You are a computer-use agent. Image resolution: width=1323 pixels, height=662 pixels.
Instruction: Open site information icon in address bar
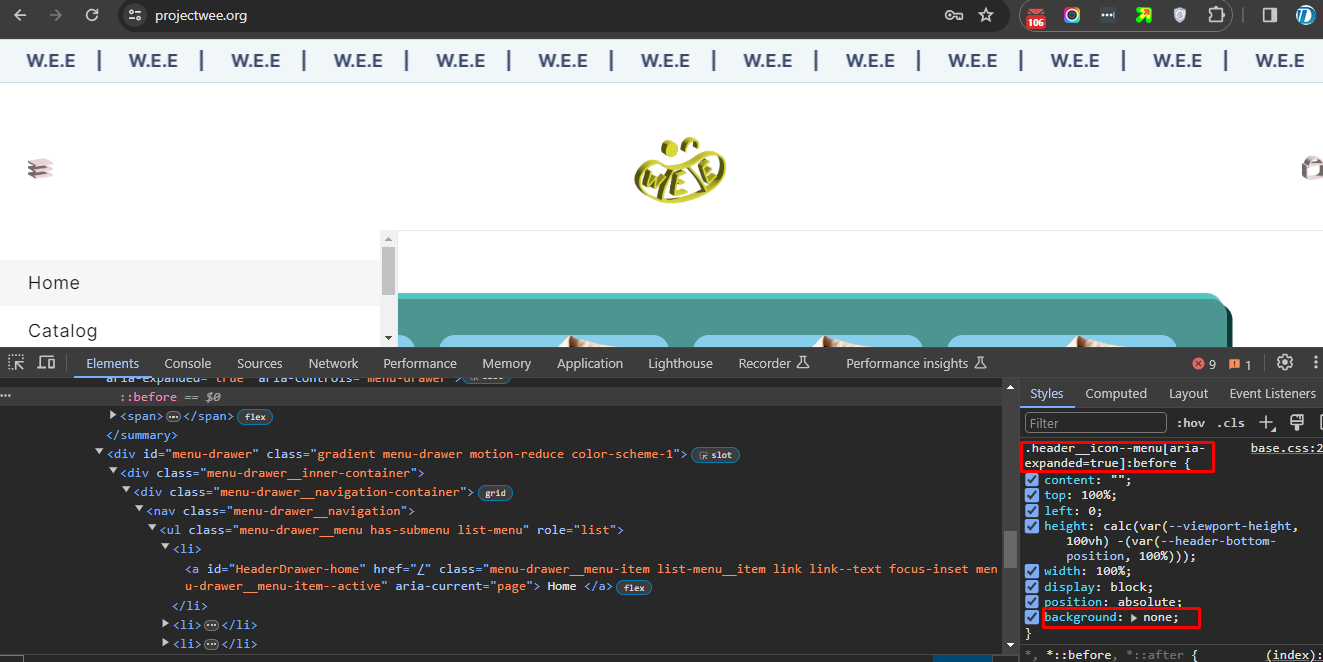click(x=136, y=15)
